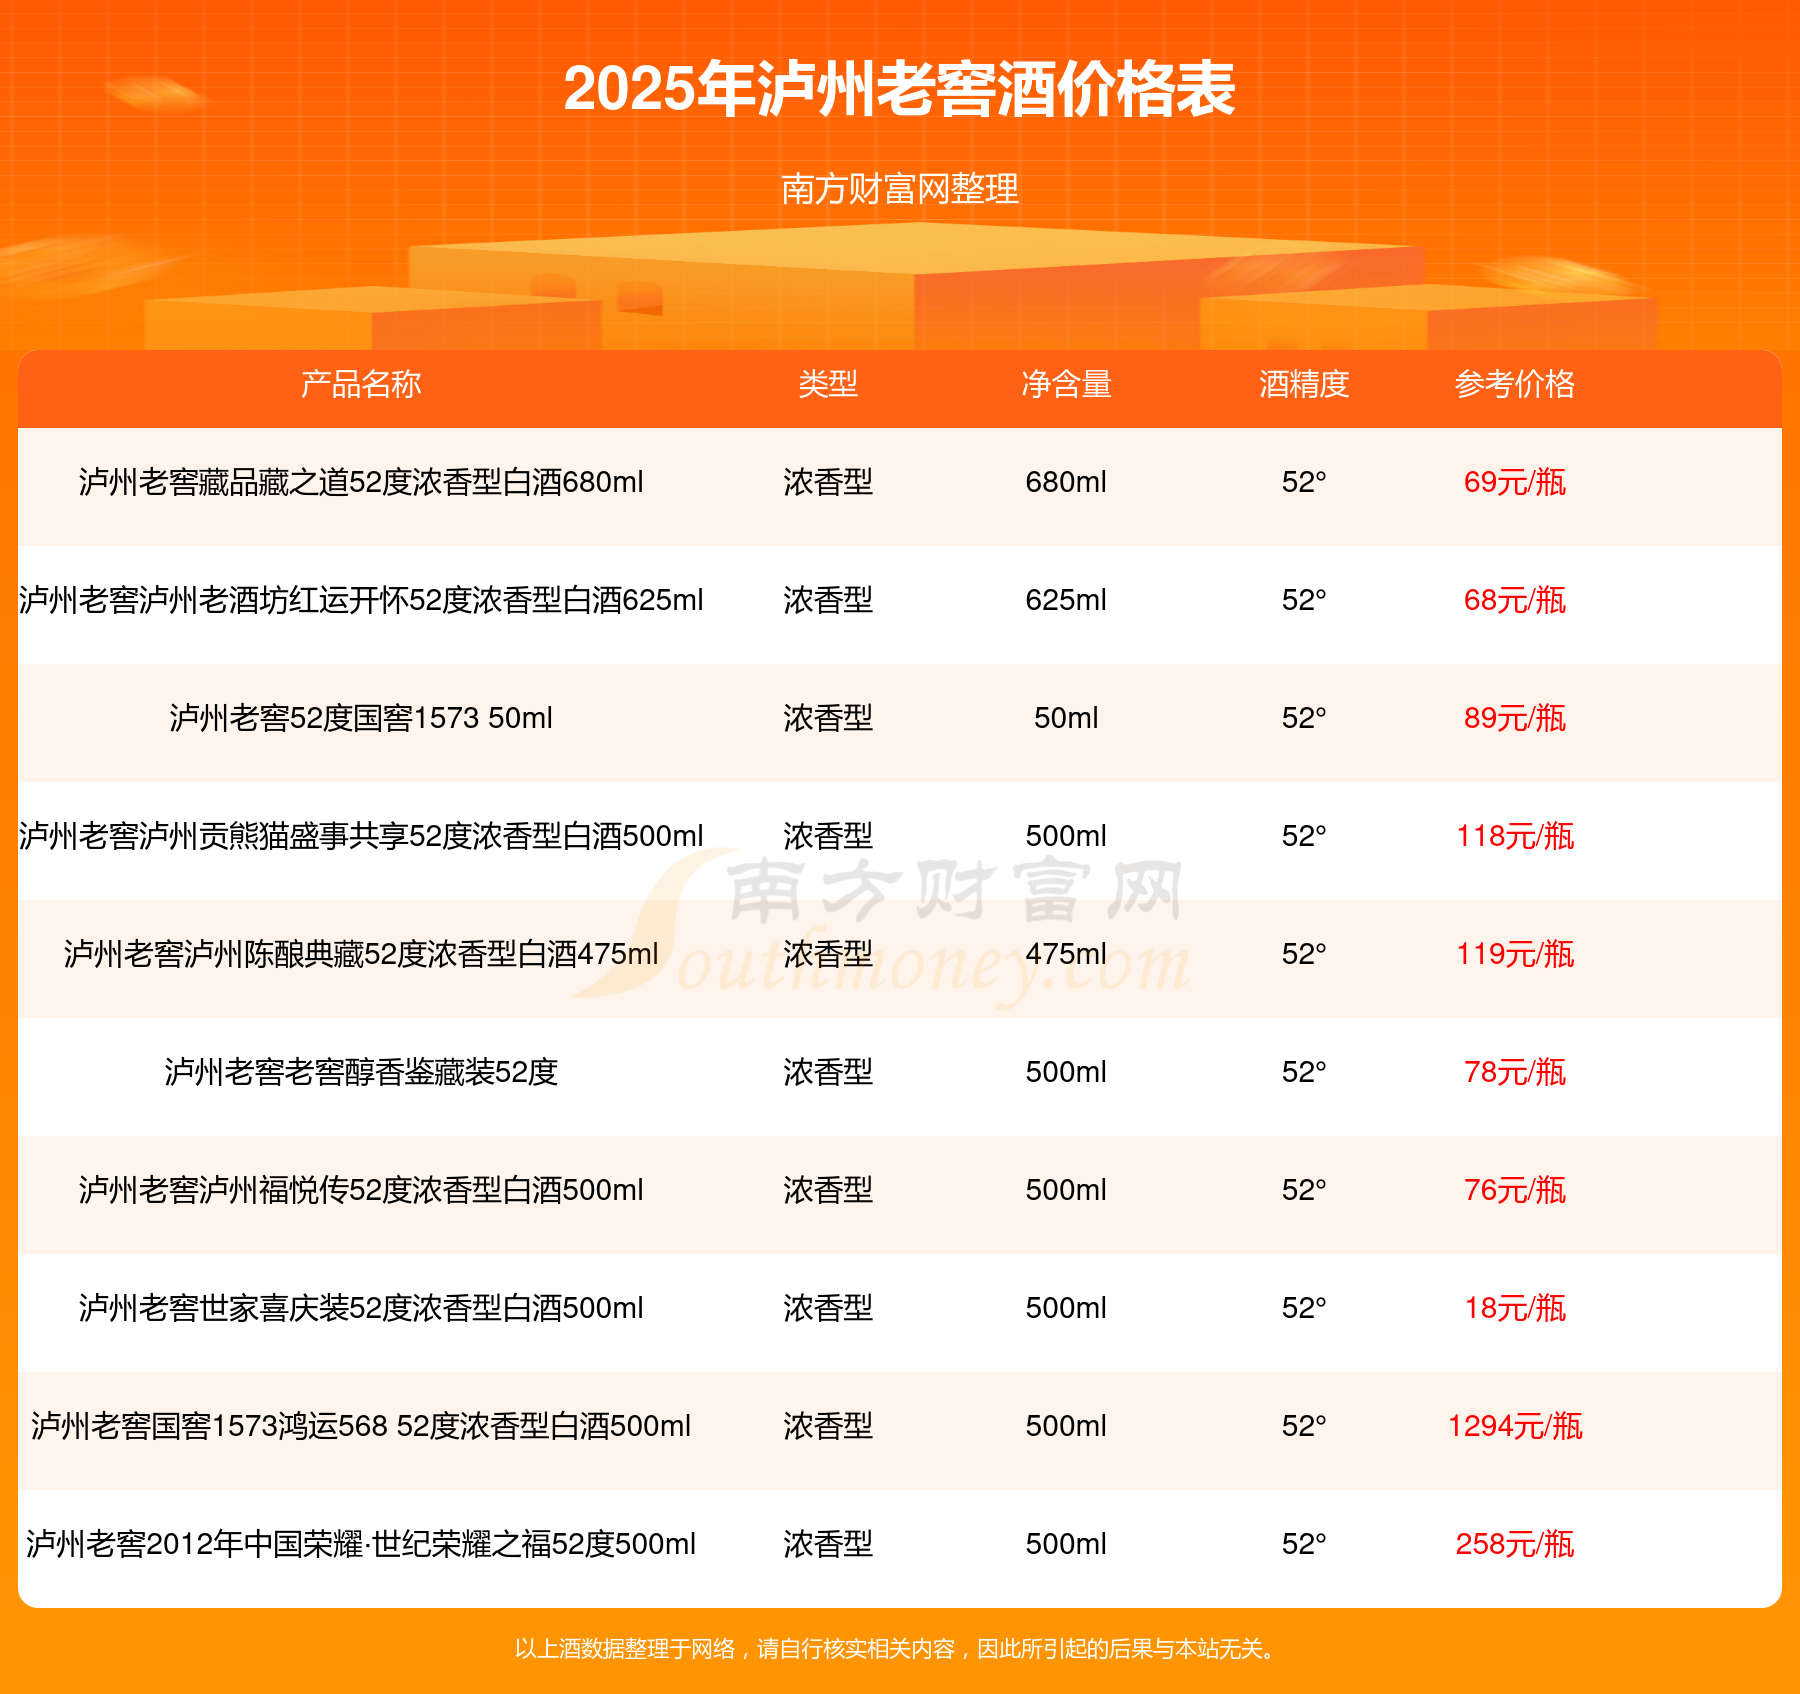This screenshot has height=1694, width=1800.
Task: Click '52°' in the 258元/瓶 row
Action: pos(1304,1544)
